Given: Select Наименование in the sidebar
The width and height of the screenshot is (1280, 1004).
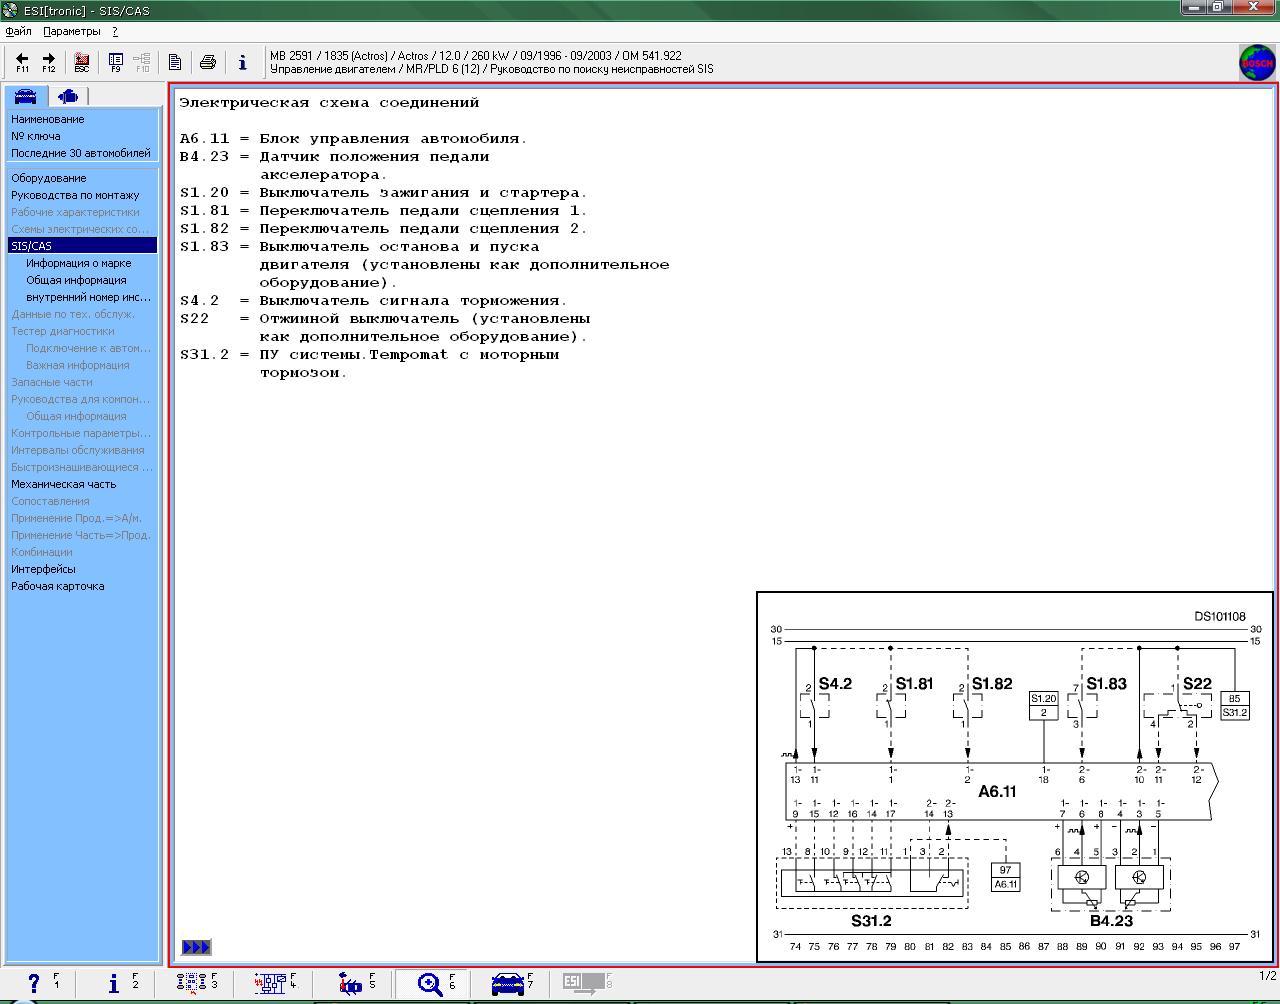Looking at the screenshot, I should (x=48, y=119).
